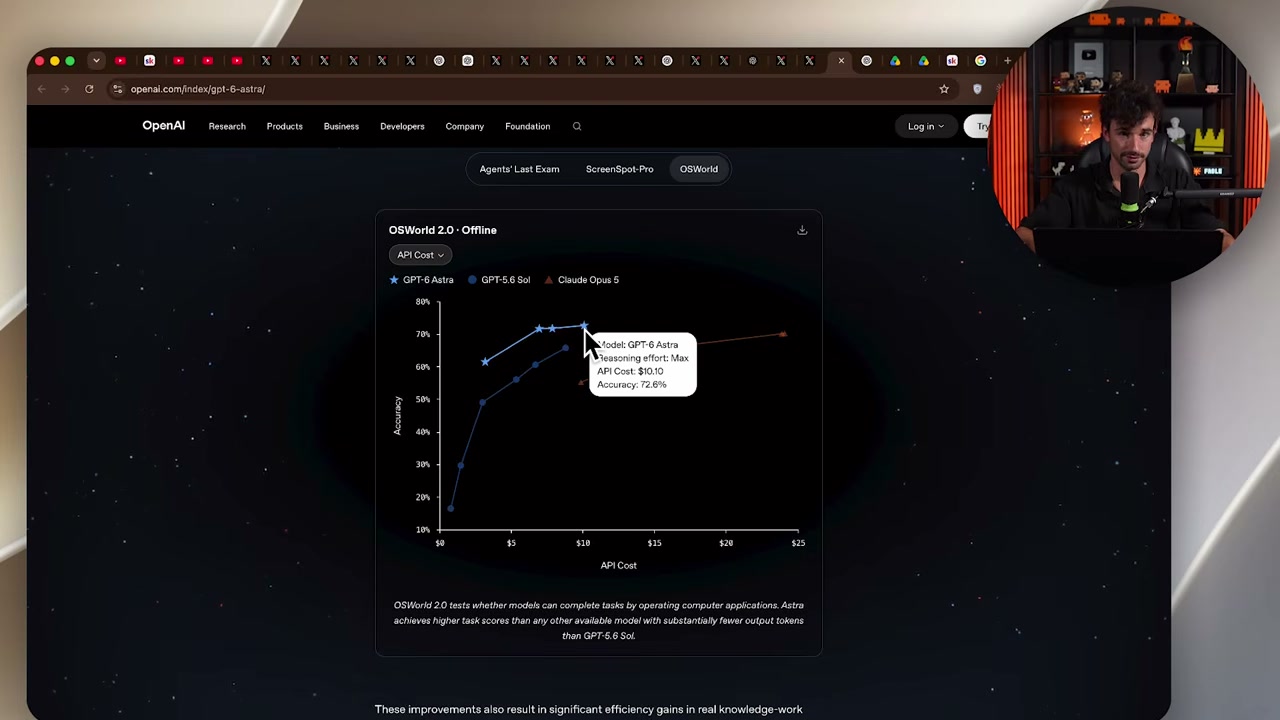Select the Agents' Last Exam tab

tap(519, 169)
